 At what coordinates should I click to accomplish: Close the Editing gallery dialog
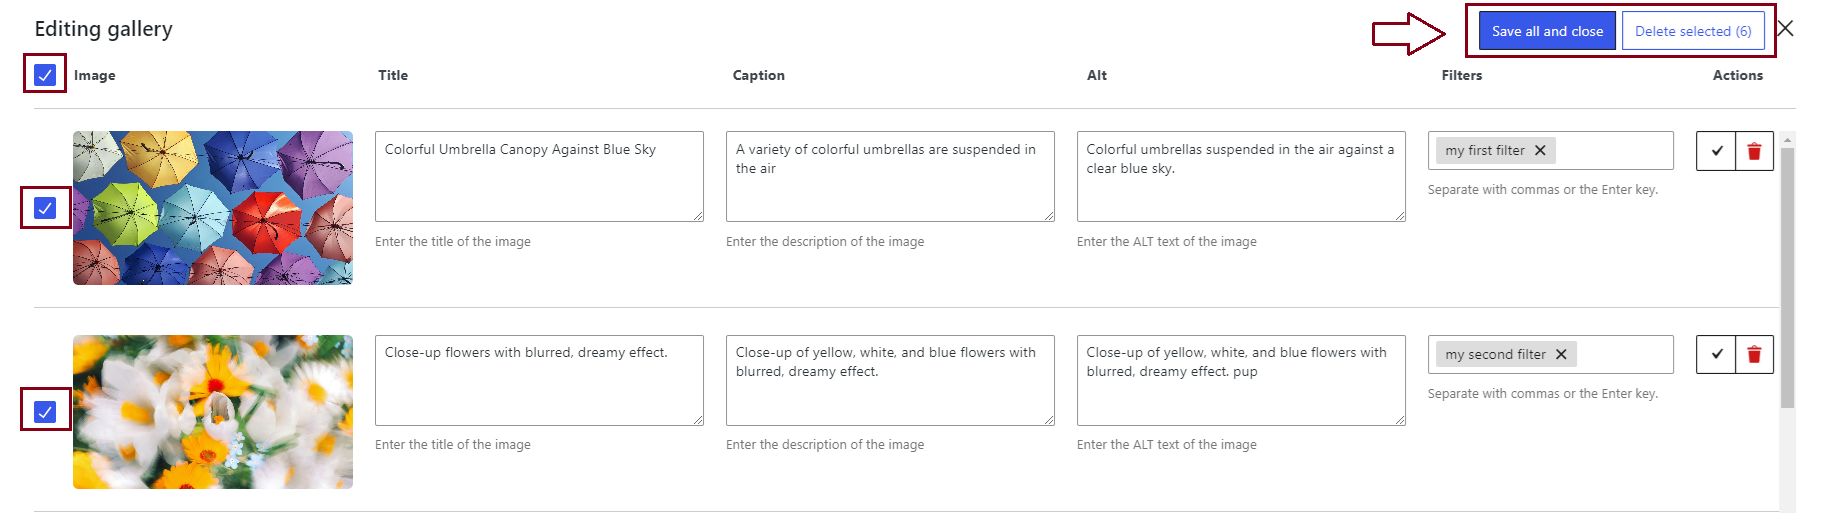point(1785,29)
